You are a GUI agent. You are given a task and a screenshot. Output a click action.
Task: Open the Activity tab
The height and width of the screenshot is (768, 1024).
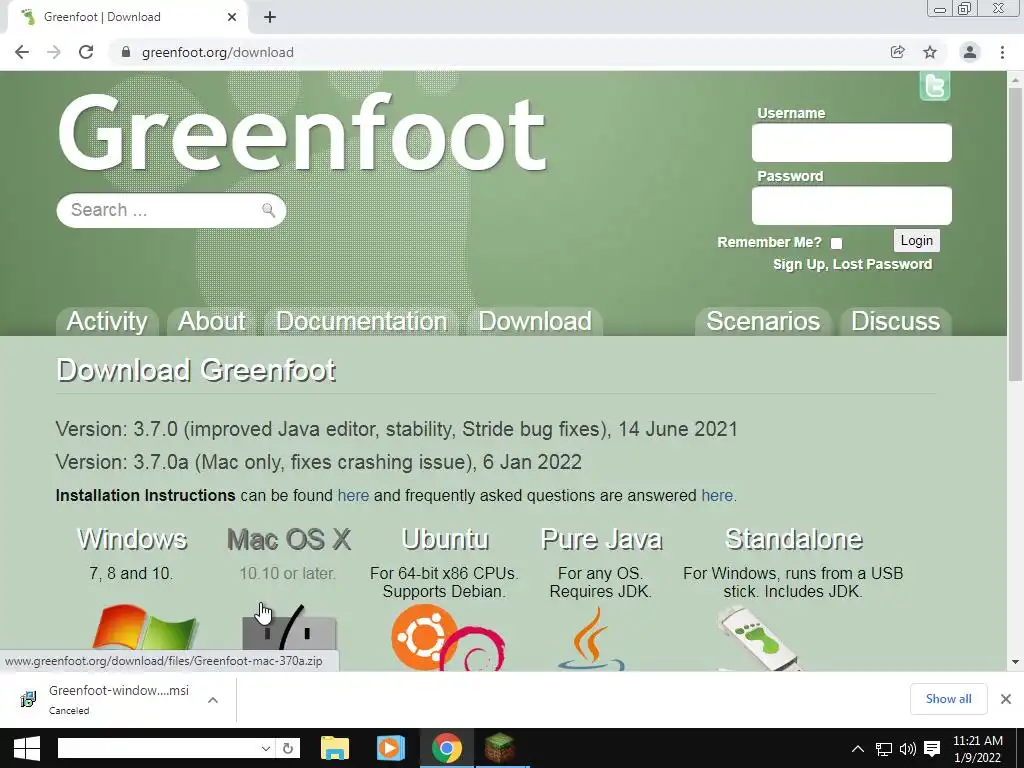(x=107, y=321)
